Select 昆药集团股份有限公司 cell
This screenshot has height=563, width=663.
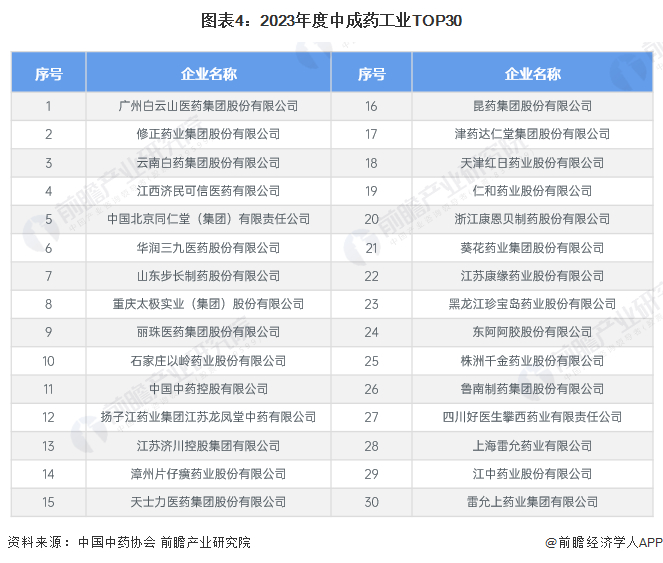coord(532,106)
